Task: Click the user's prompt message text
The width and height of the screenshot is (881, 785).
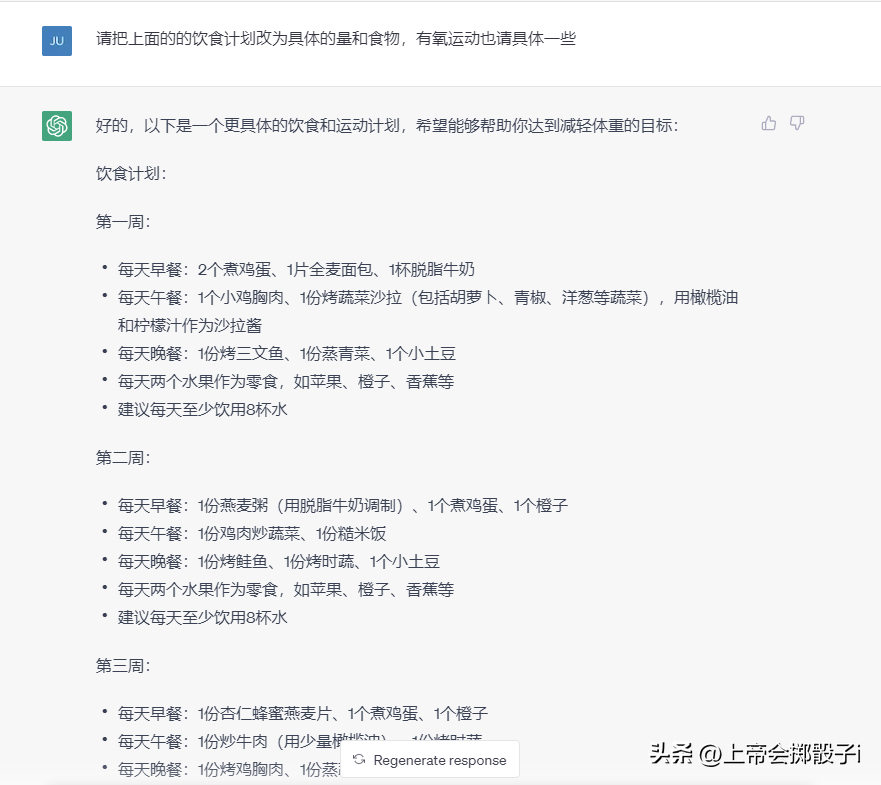Action: (x=335, y=40)
